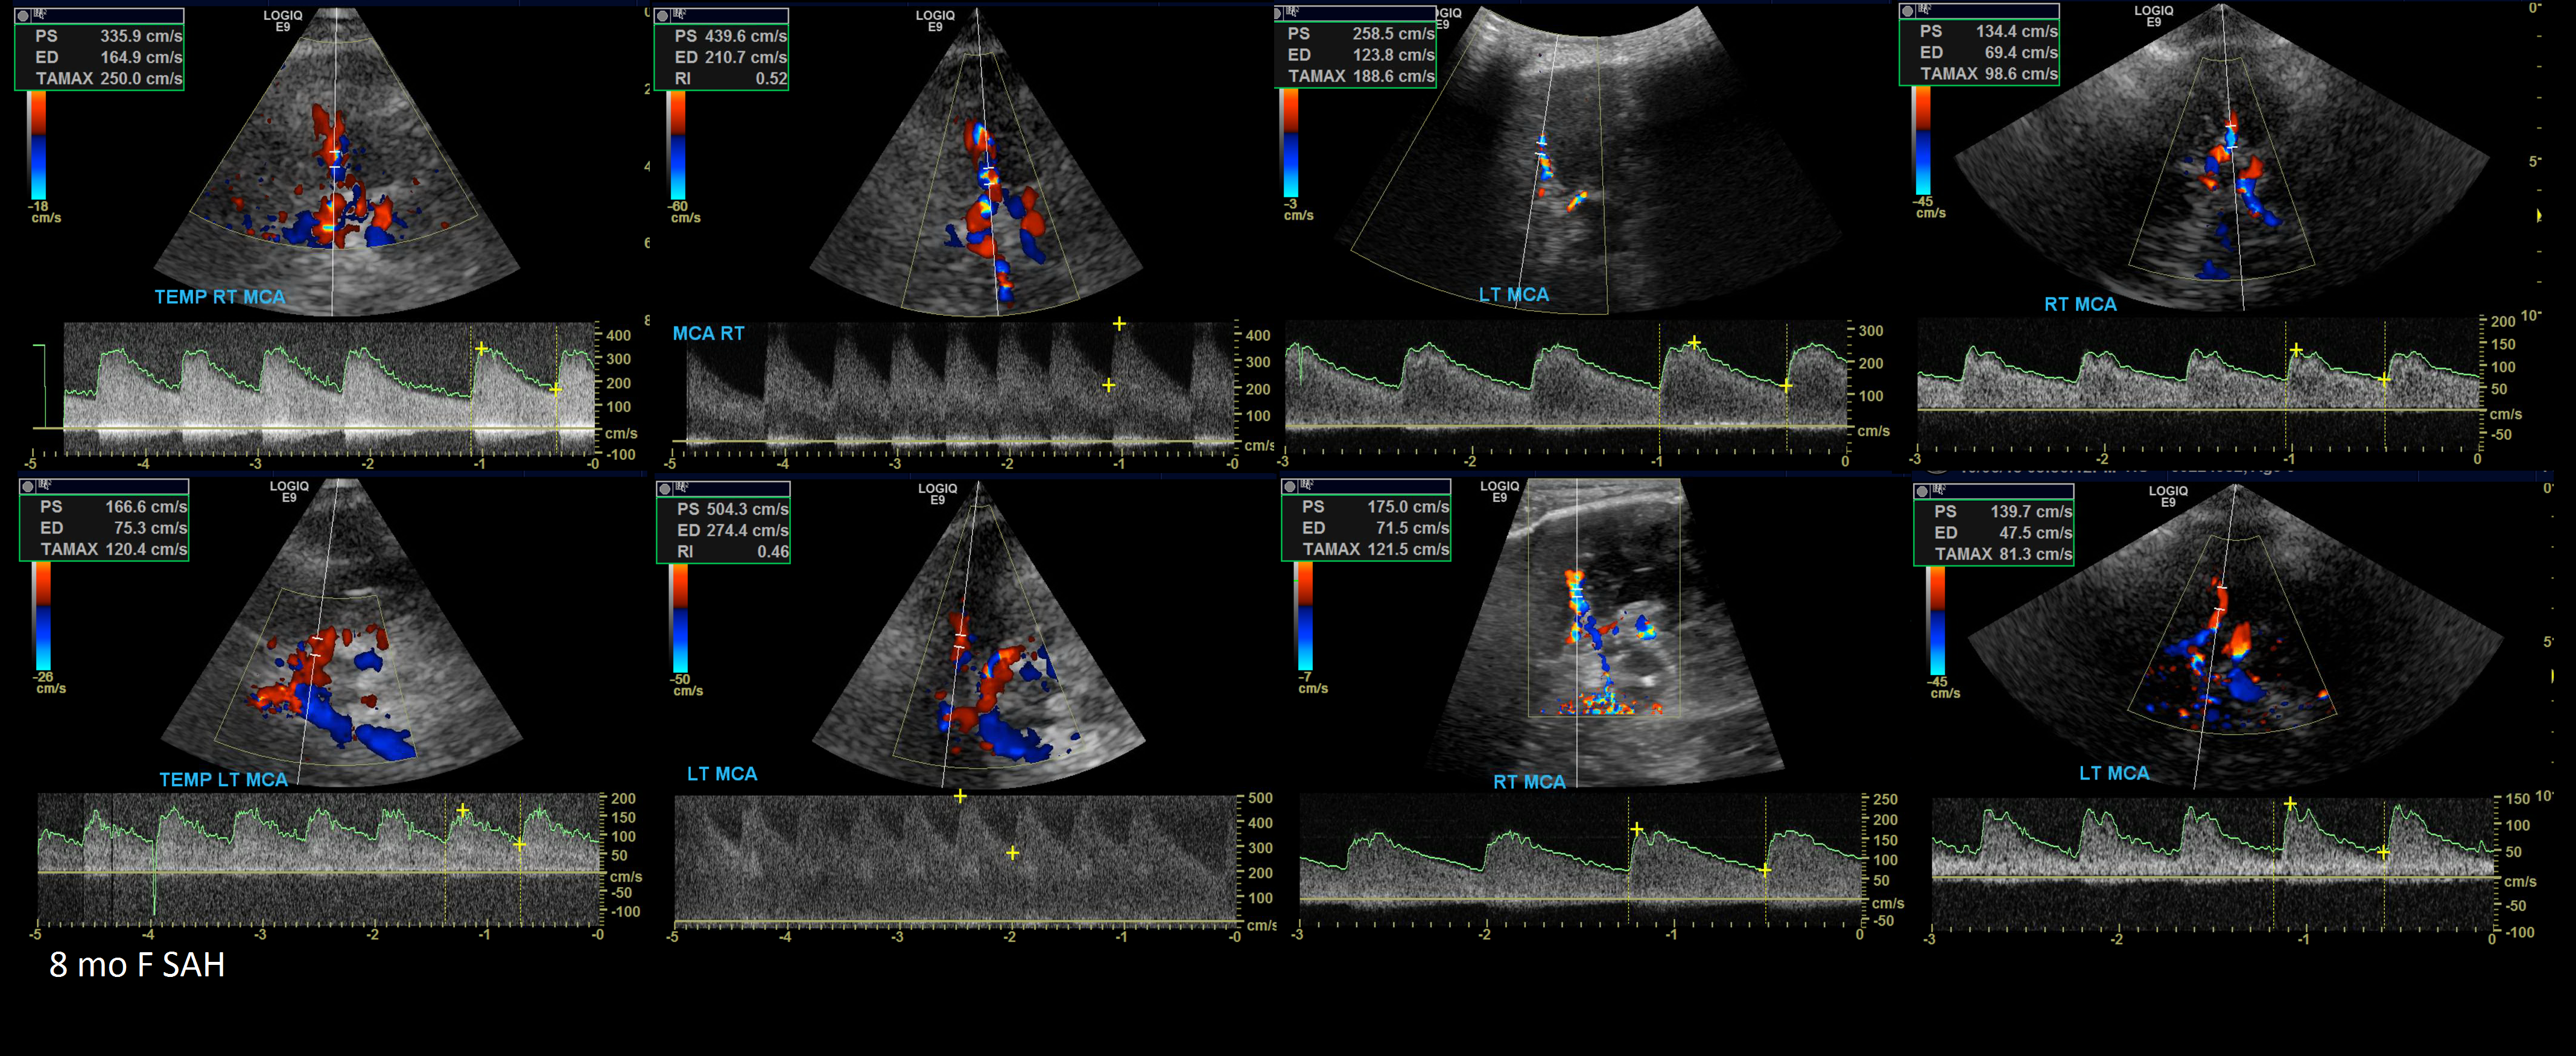Click yellow peak caliper on TEMP RT MCA waveform
Image resolution: width=2576 pixels, height=1056 pixels.
(482, 349)
